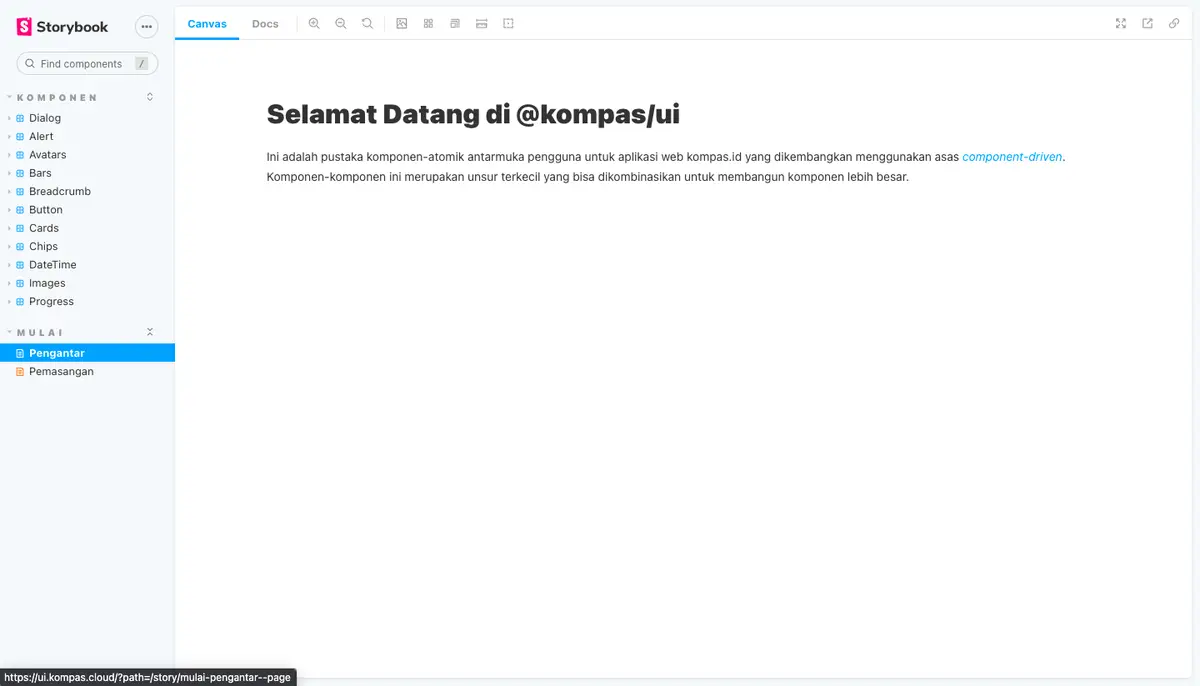This screenshot has height=686, width=1200.
Task: Switch to the Docs tab
Action: pos(265,23)
